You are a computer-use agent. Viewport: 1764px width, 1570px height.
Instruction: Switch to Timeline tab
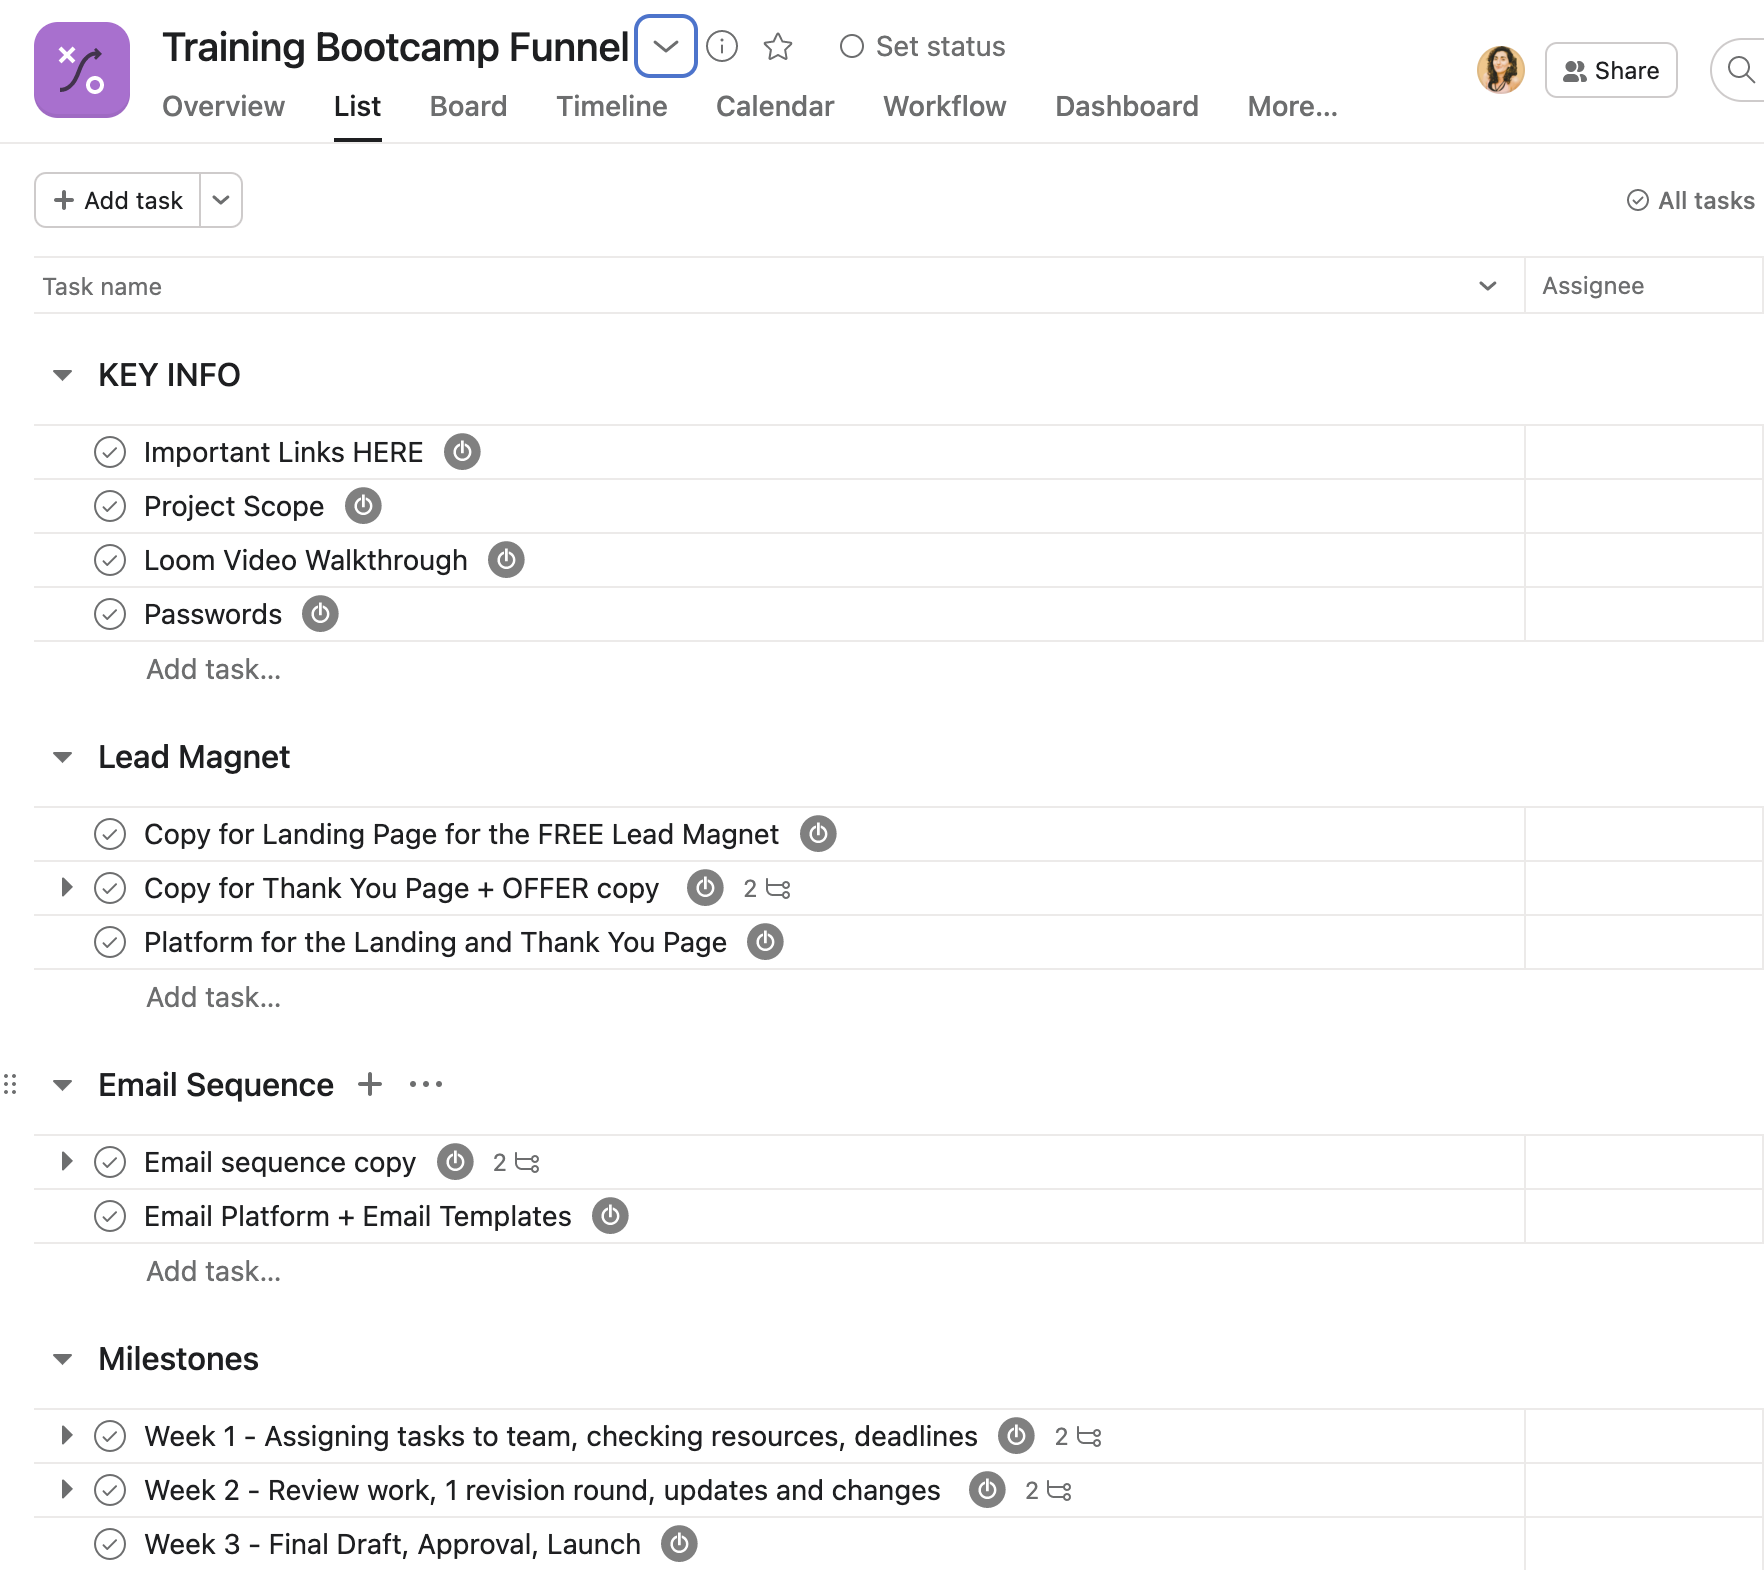[x=612, y=106]
